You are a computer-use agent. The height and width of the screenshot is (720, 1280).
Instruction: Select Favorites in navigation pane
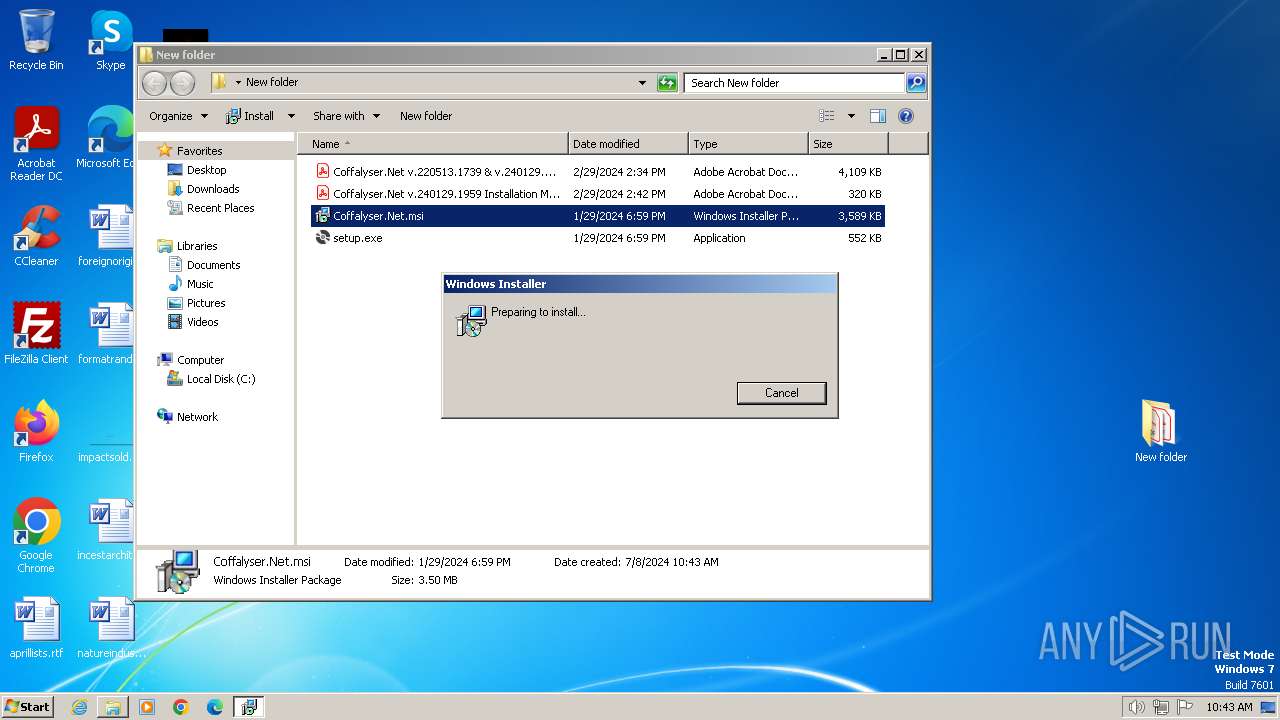click(x=199, y=151)
